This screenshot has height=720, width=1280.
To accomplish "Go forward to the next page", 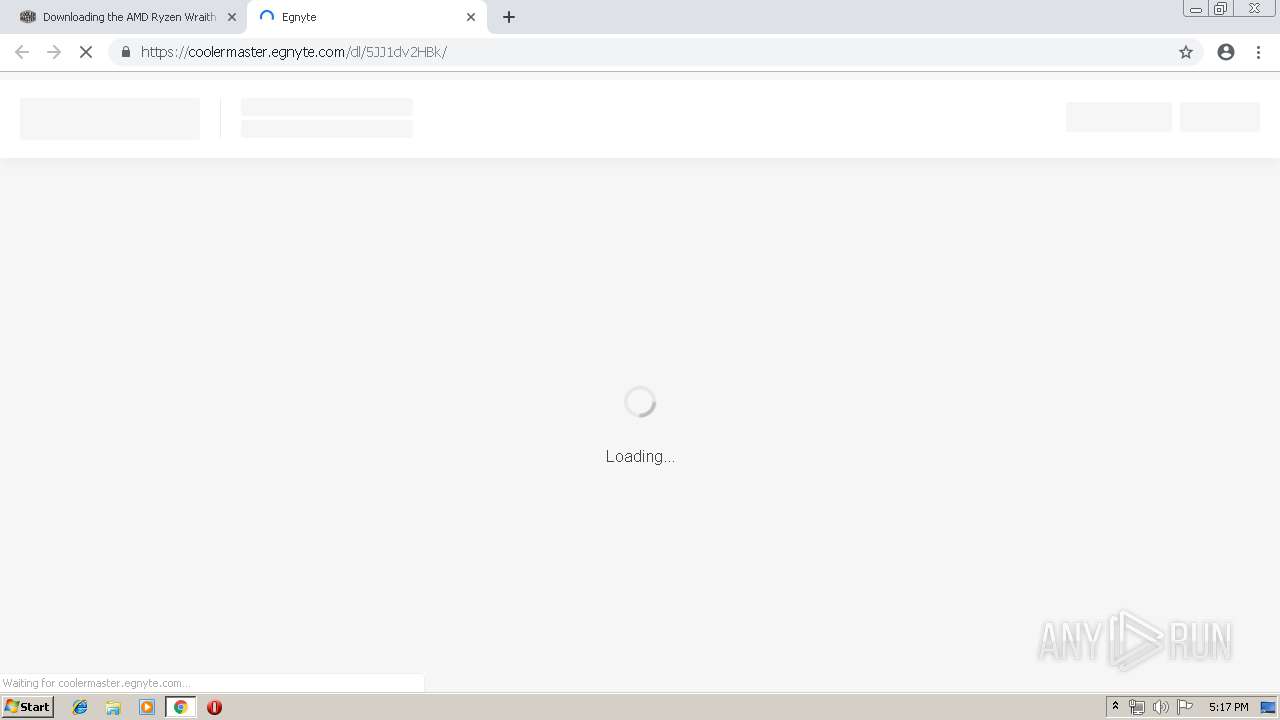I will tap(54, 52).
